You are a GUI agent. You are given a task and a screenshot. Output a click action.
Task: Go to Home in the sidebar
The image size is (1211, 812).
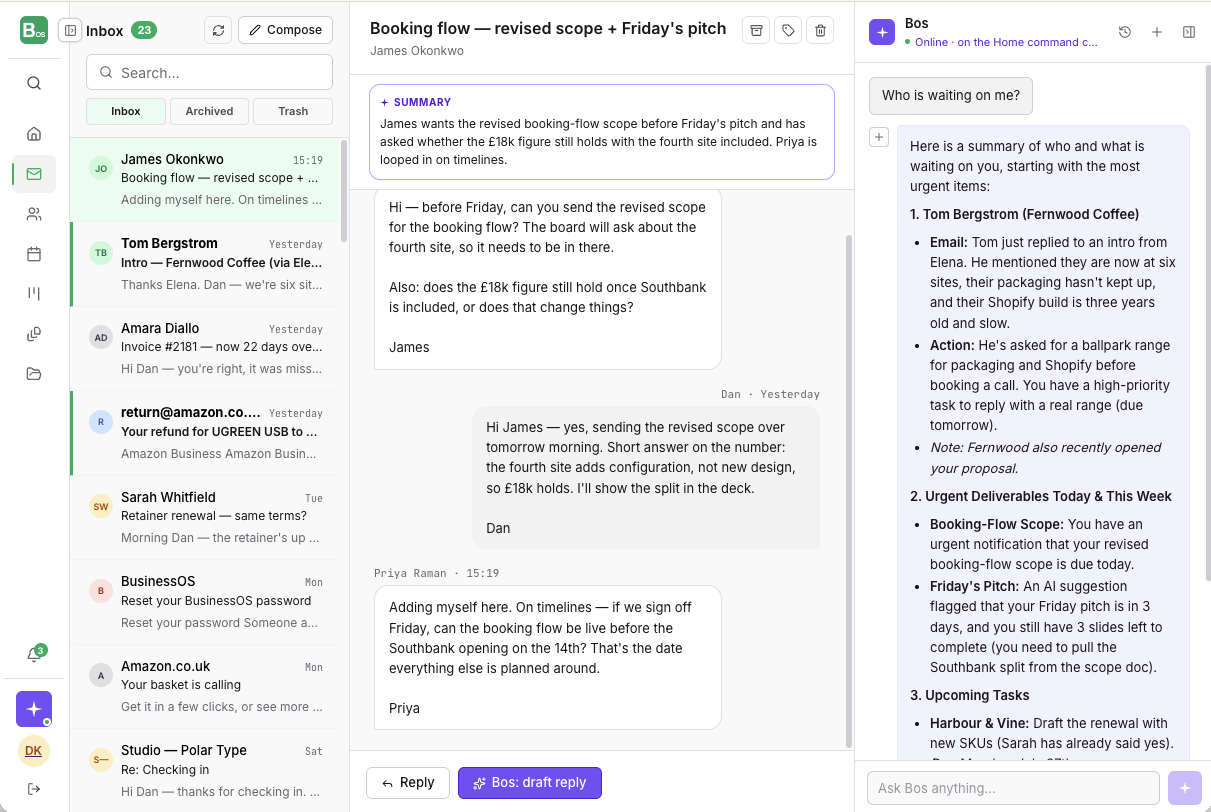(x=34, y=133)
